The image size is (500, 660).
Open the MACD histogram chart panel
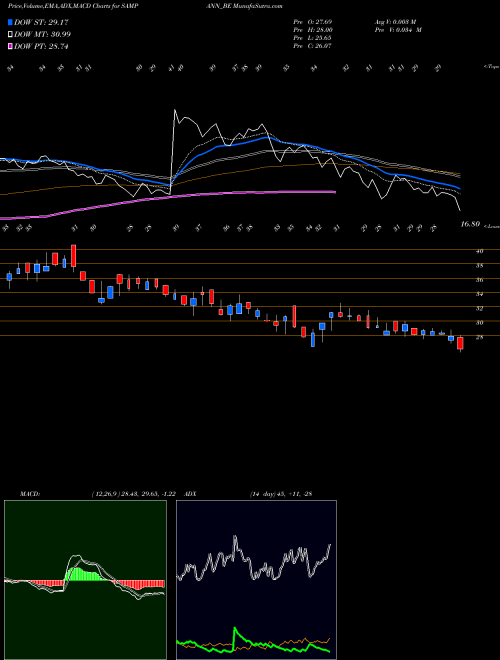tap(85, 580)
